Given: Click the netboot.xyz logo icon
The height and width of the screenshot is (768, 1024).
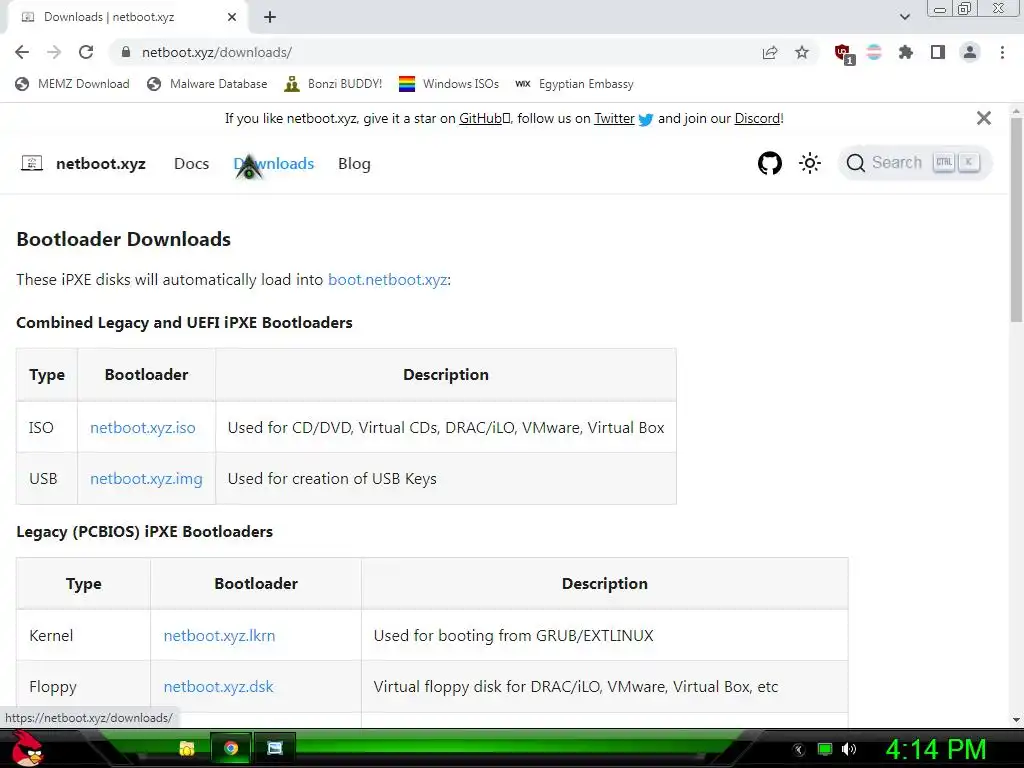Looking at the screenshot, I should (x=32, y=163).
